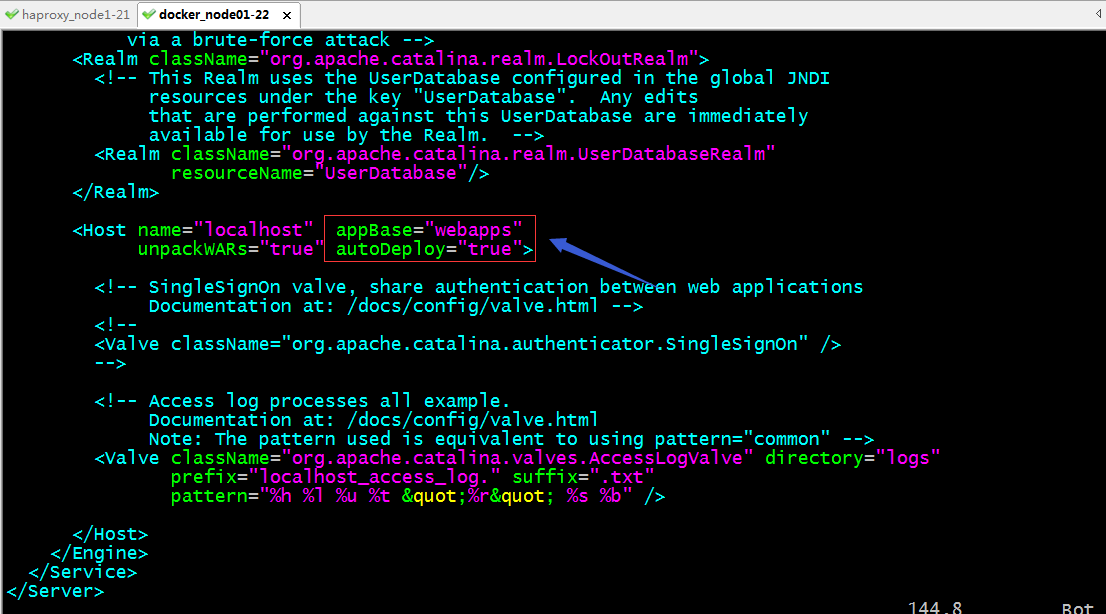Click the prefix="localhost_access_log." text
The height and width of the screenshot is (614, 1106).
(x=335, y=478)
